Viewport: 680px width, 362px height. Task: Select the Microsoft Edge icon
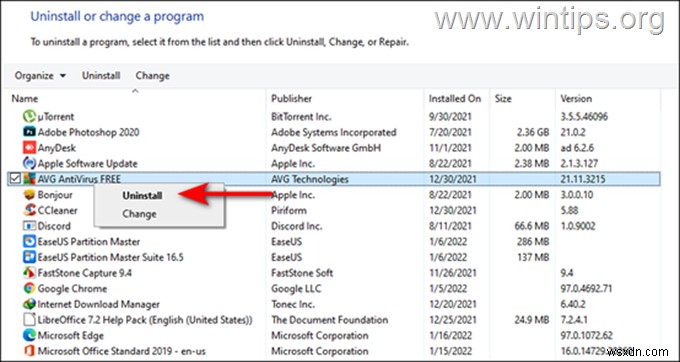point(29,335)
